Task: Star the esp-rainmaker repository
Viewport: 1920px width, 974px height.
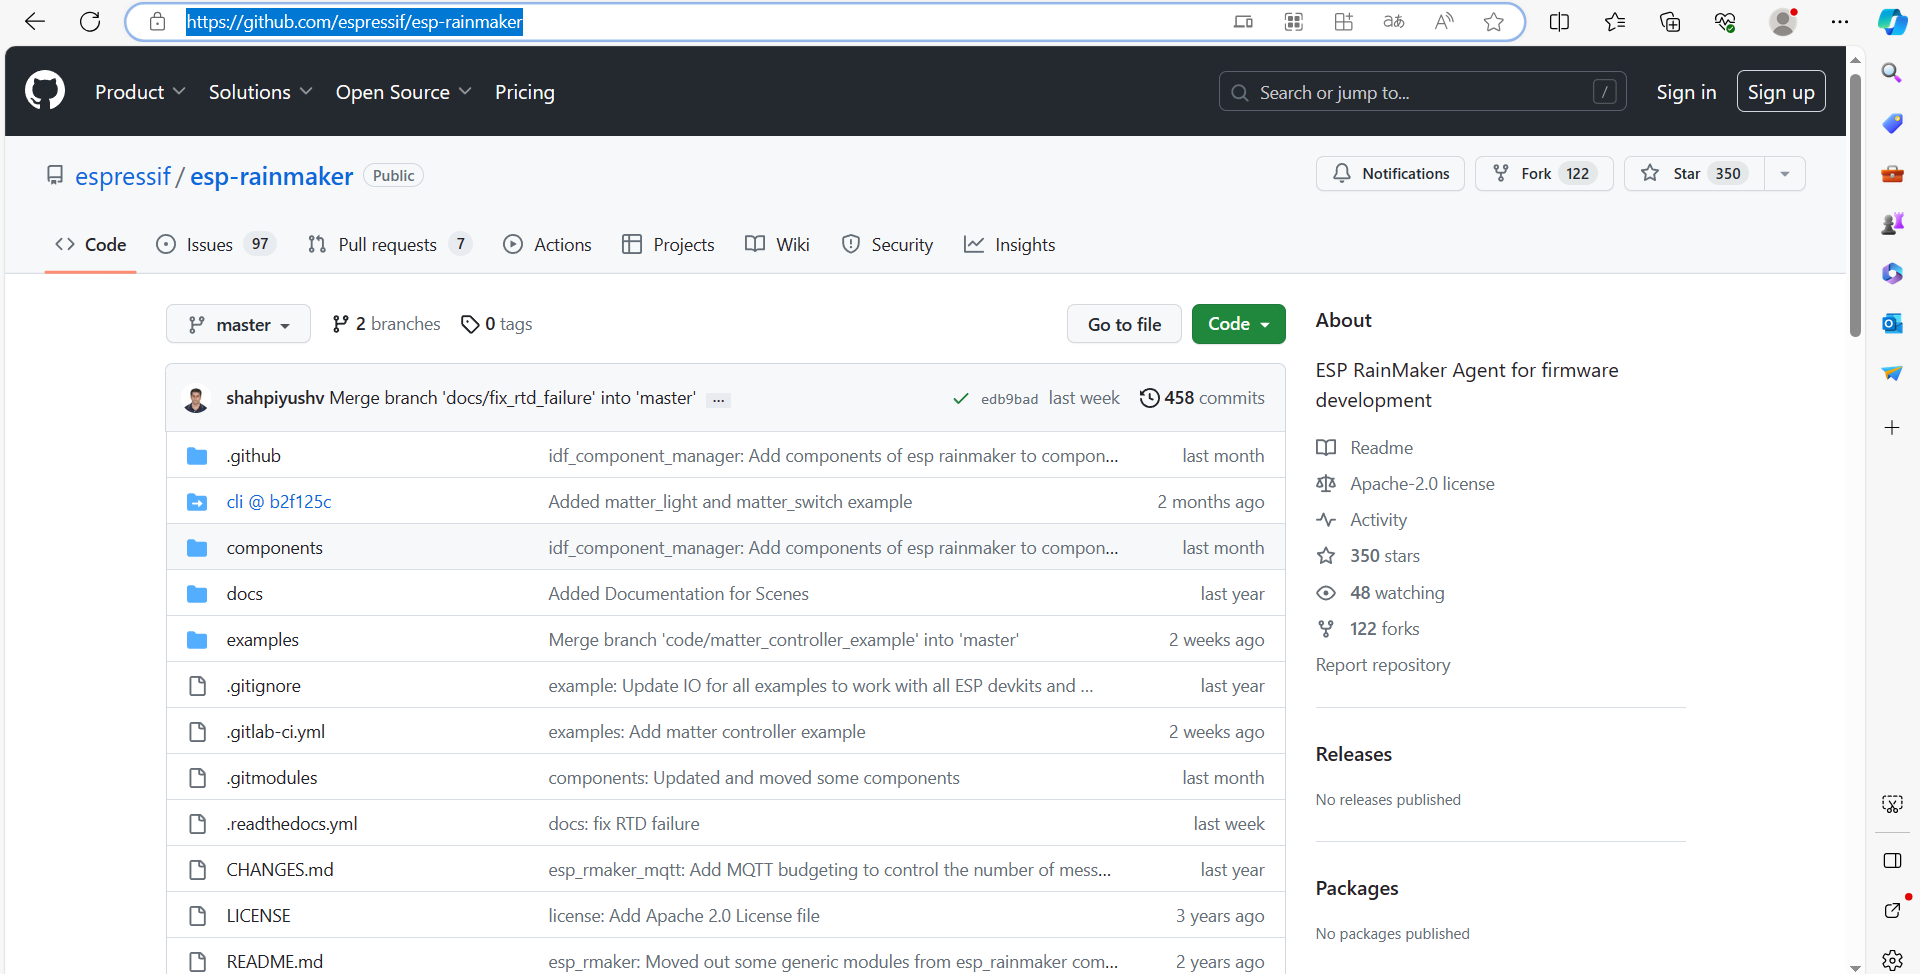Action: pos(1694,174)
